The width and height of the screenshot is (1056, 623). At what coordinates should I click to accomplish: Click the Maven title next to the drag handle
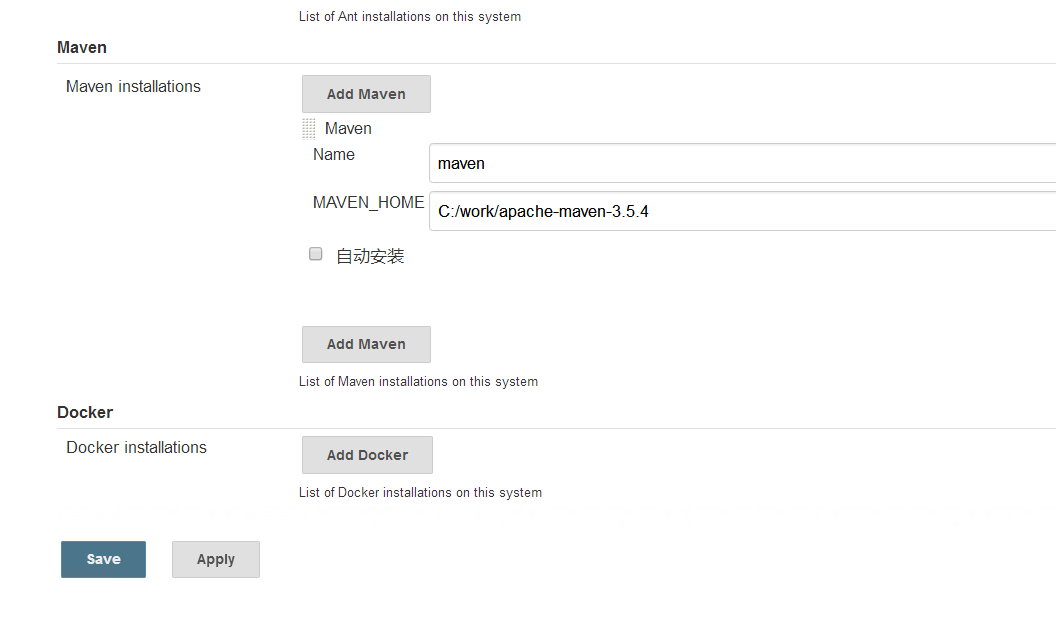point(348,129)
